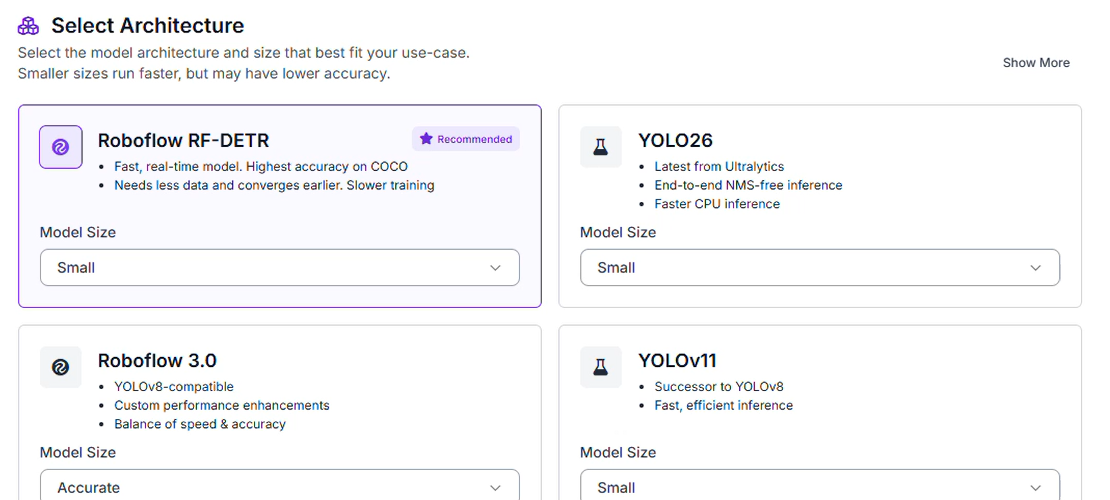1110x500 pixels.
Task: Click the Roboflow 3.0 logo icon
Action: tap(60, 368)
